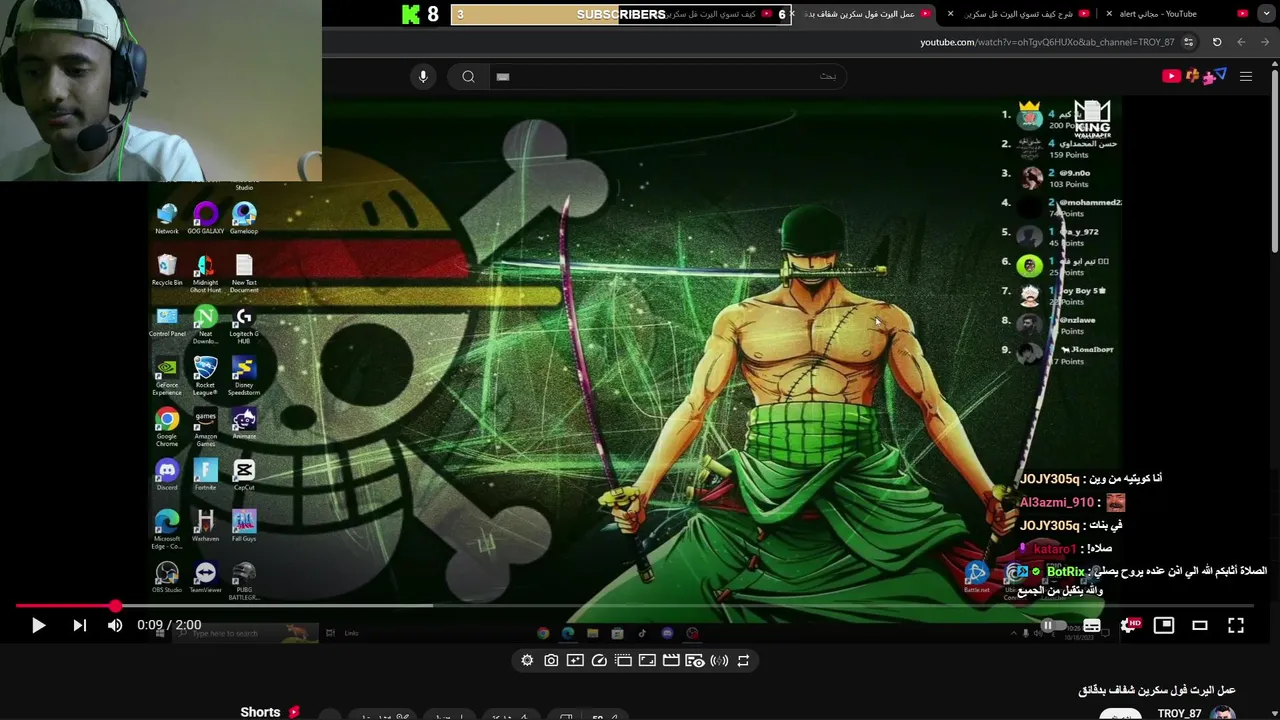Screen dimensions: 1280x720
Task: Click the colorful icon beside YouTube logo
Action: coord(1205,76)
